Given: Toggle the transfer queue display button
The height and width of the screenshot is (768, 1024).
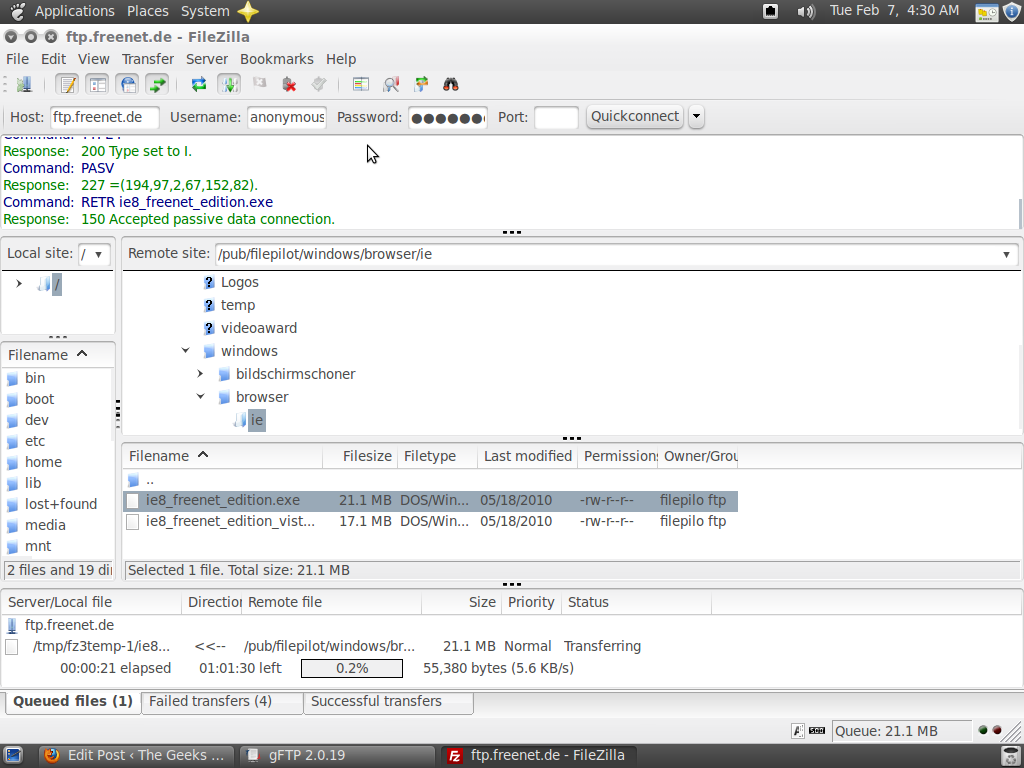Looking at the screenshot, I should [x=157, y=84].
